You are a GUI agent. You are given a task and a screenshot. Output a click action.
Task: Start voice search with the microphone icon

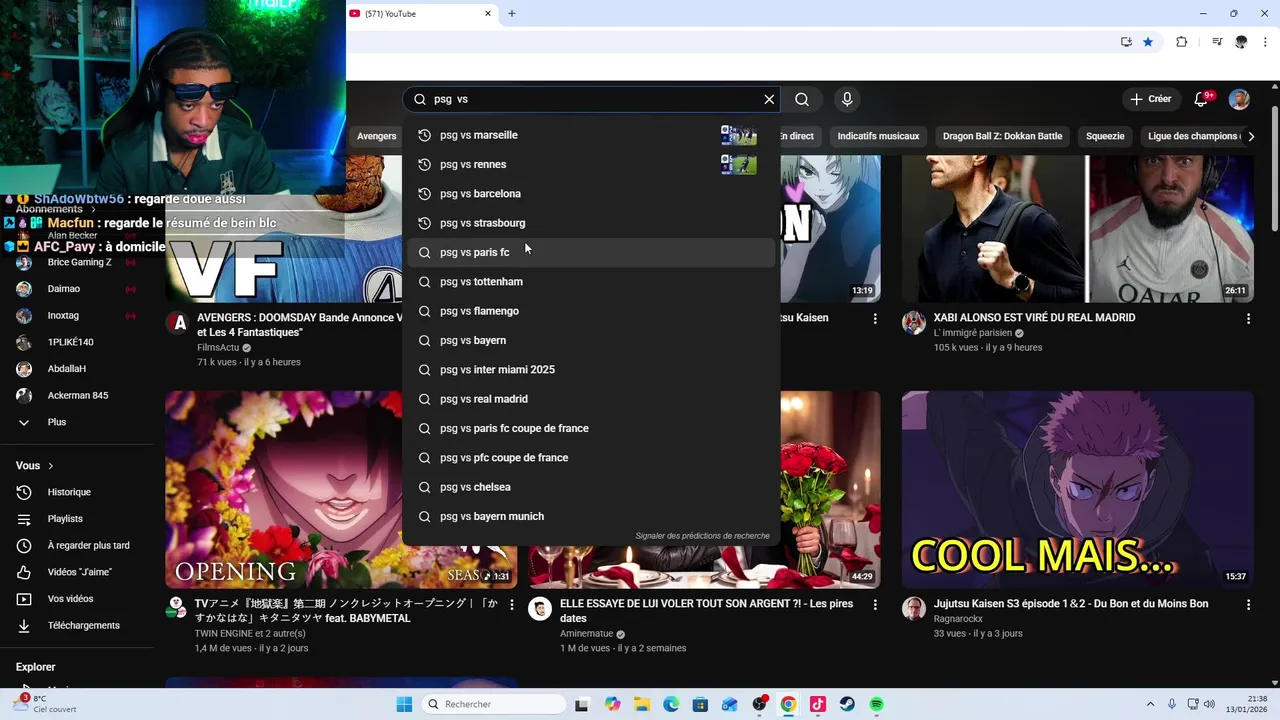coord(847,99)
